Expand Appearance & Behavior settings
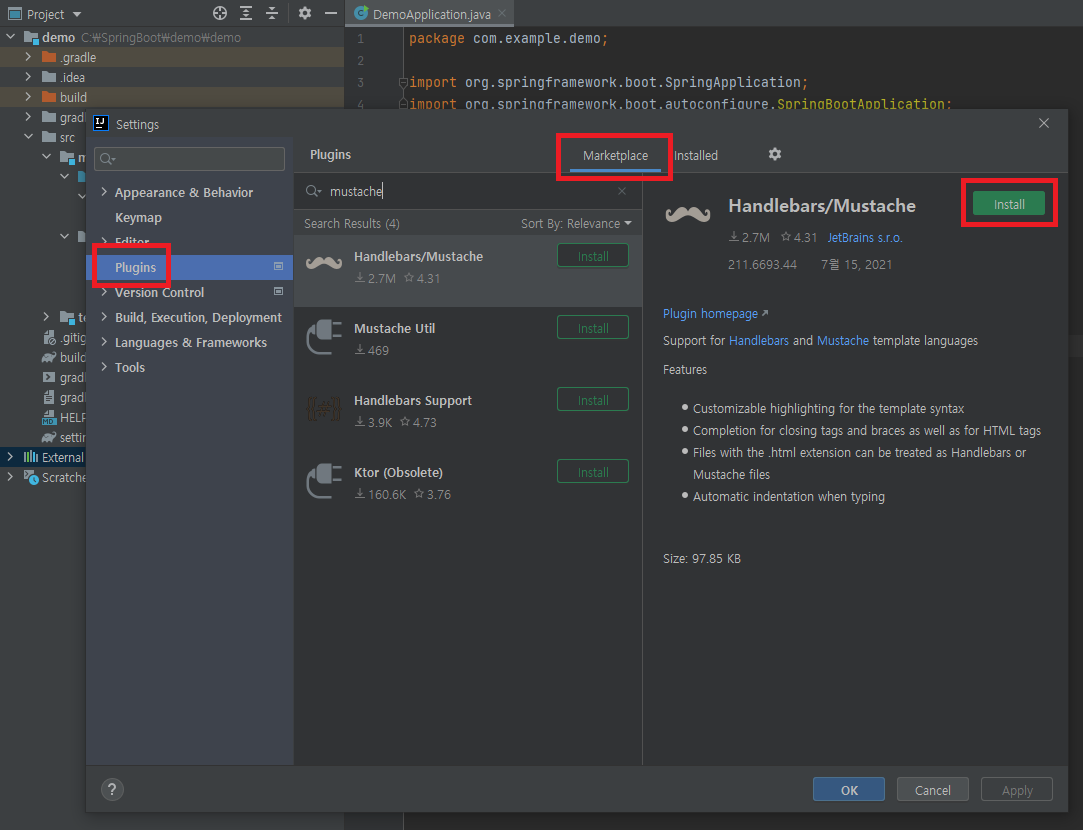The height and width of the screenshot is (830, 1083). pos(104,192)
